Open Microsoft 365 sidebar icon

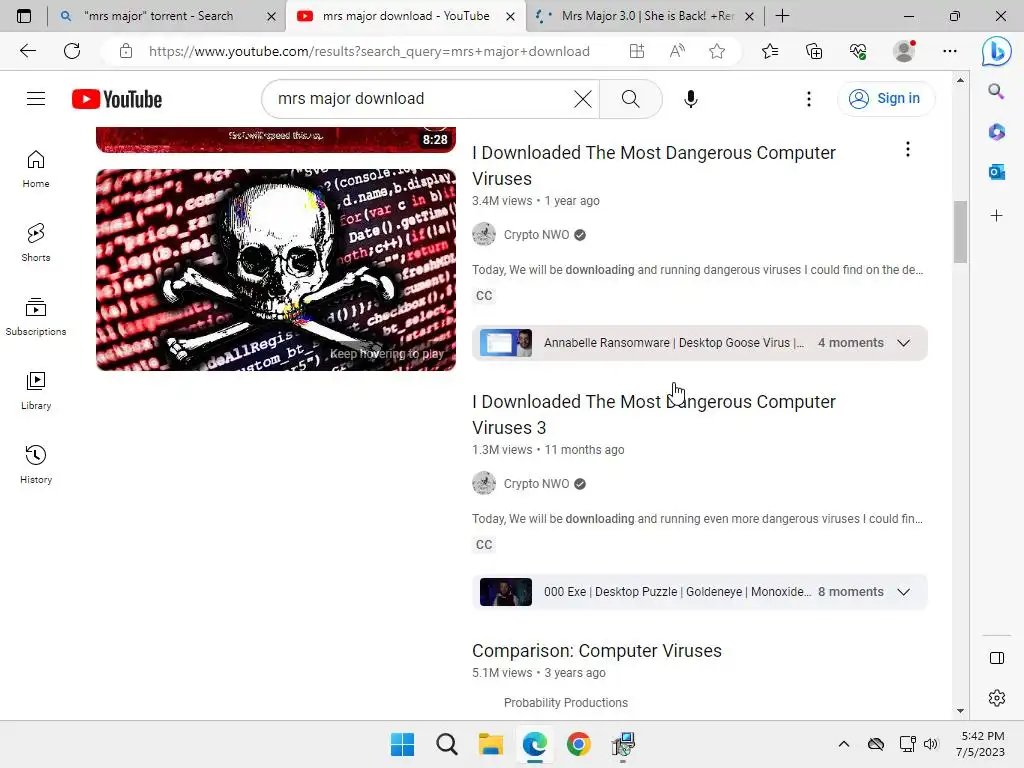(x=996, y=132)
